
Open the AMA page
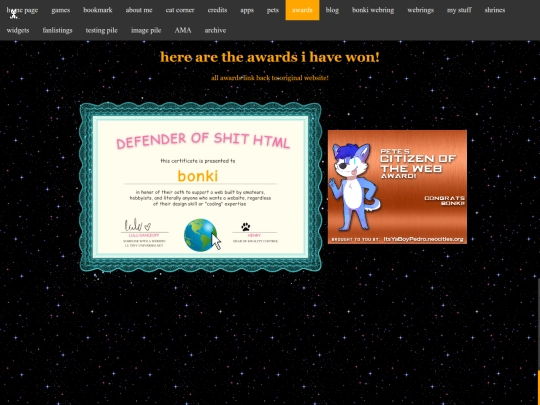(x=183, y=30)
